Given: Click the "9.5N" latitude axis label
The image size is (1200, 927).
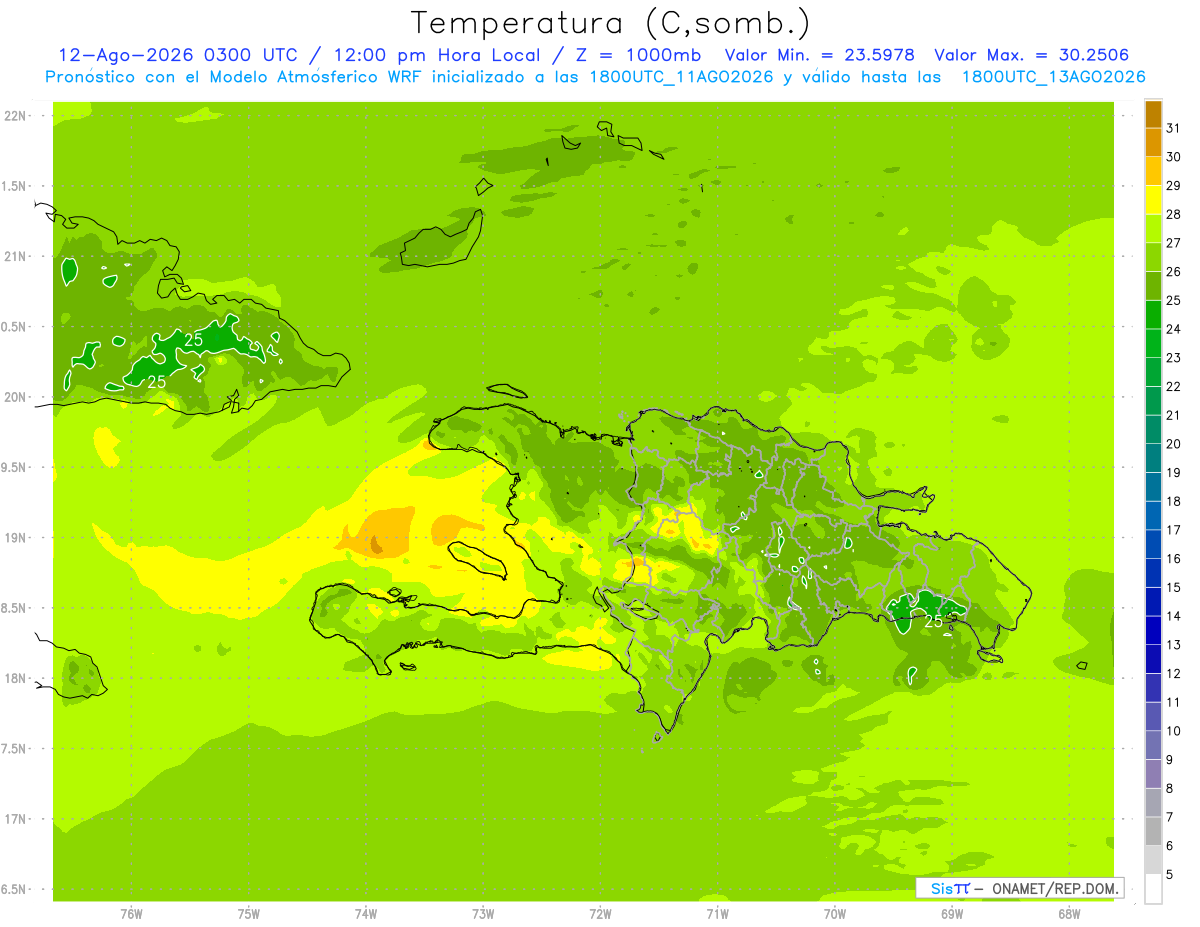Looking at the screenshot, I should pos(15,467).
